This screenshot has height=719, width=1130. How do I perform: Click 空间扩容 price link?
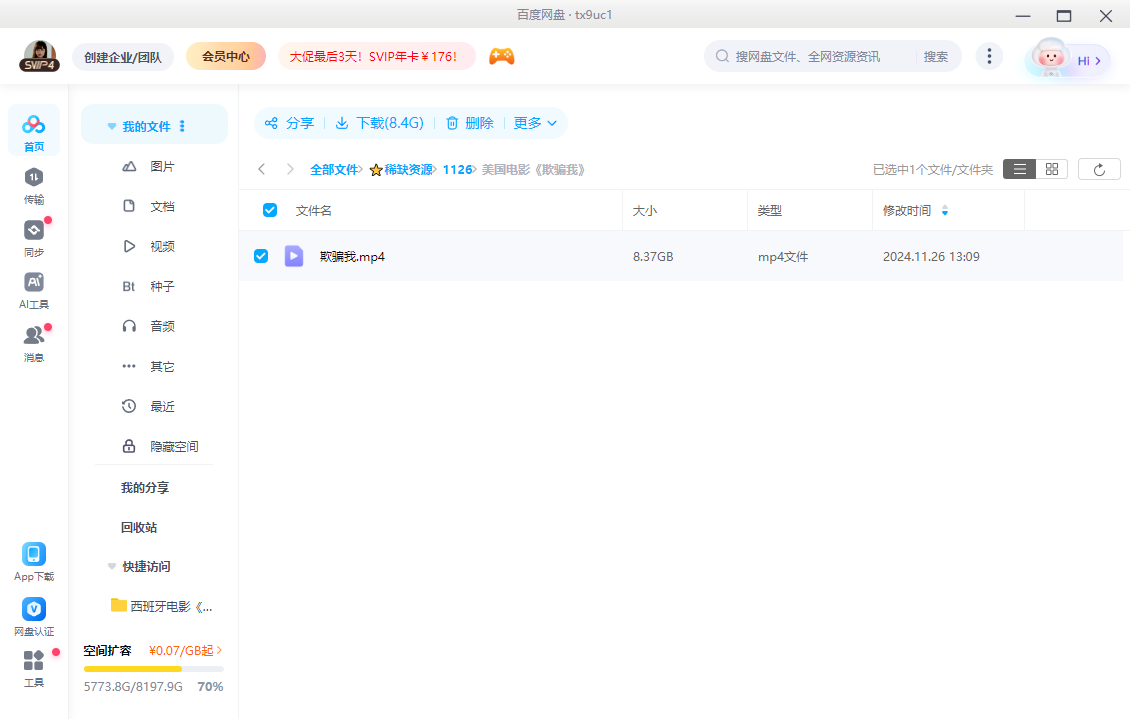click(x=185, y=651)
